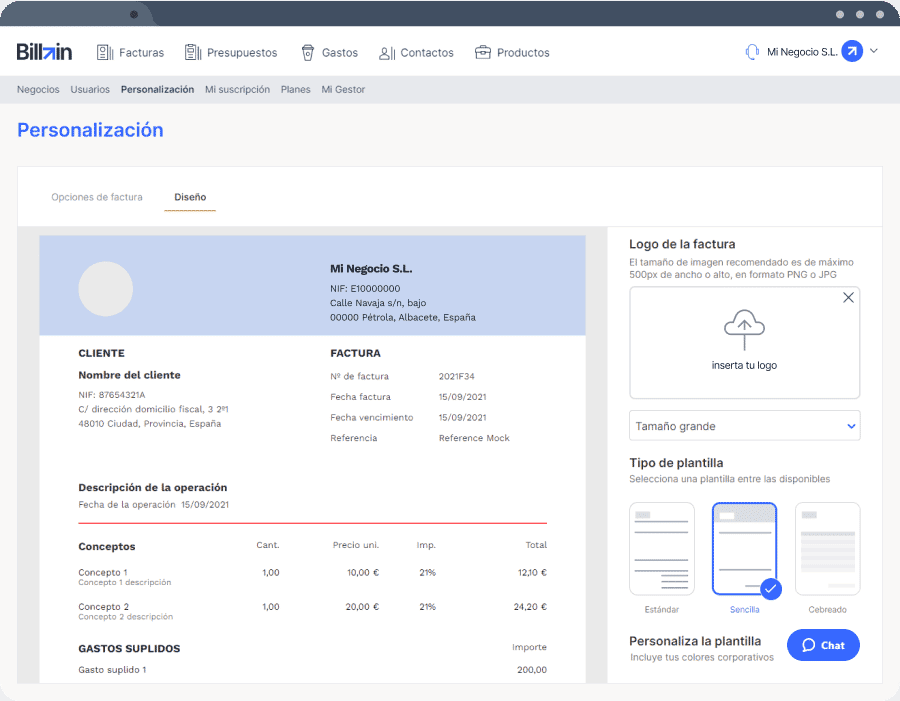Expand the account dropdown chevron

click(x=874, y=51)
